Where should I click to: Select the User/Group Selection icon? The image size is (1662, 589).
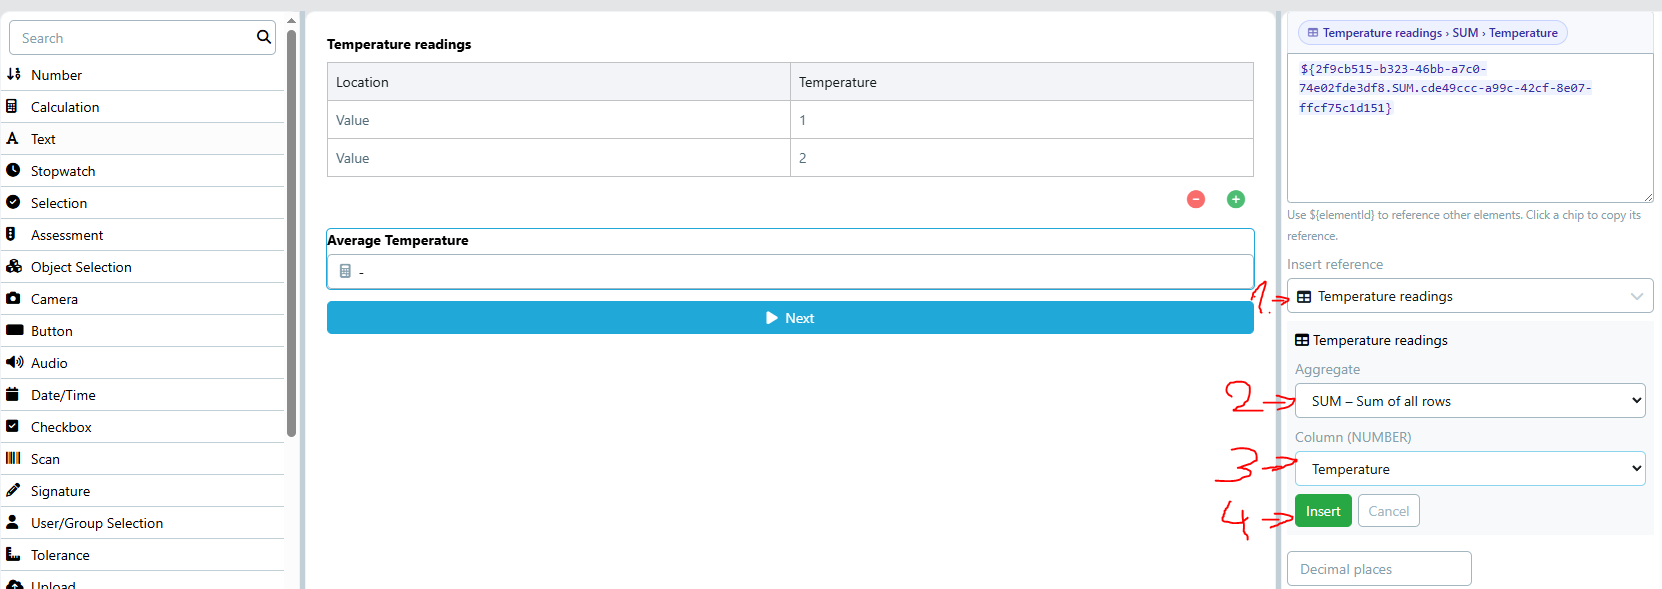point(12,522)
